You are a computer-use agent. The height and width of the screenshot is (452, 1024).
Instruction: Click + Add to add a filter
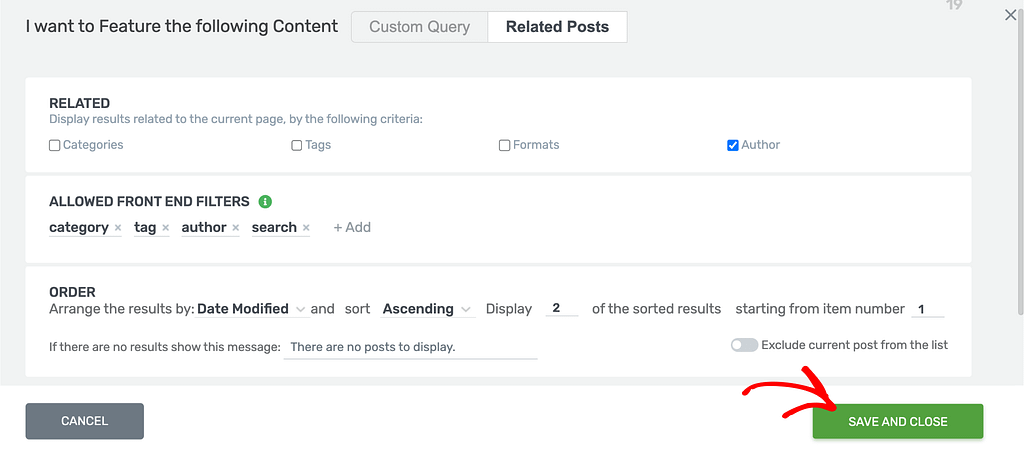pos(352,227)
